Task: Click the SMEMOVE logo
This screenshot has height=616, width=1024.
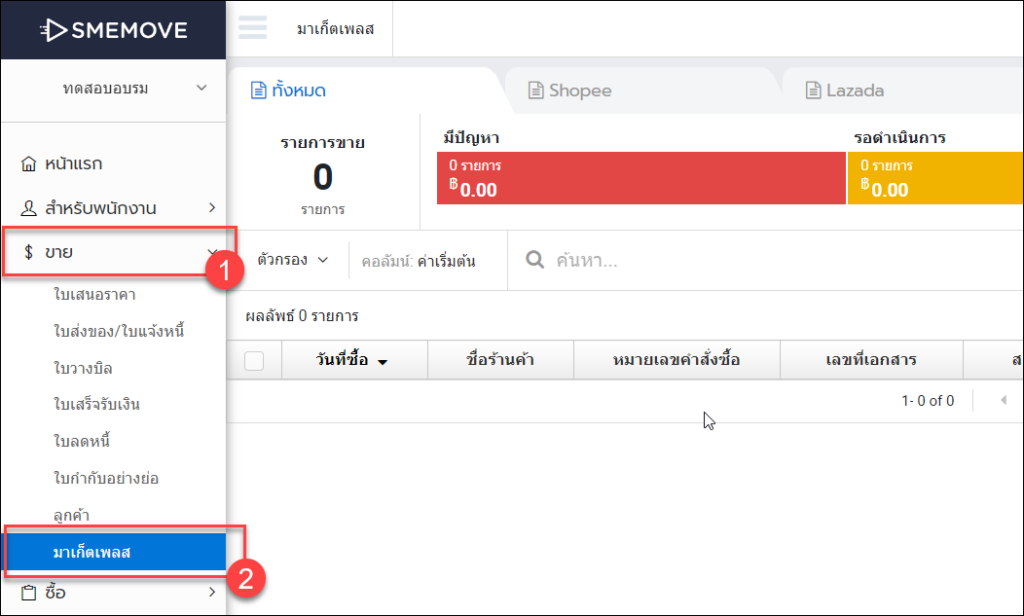Action: pos(113,30)
